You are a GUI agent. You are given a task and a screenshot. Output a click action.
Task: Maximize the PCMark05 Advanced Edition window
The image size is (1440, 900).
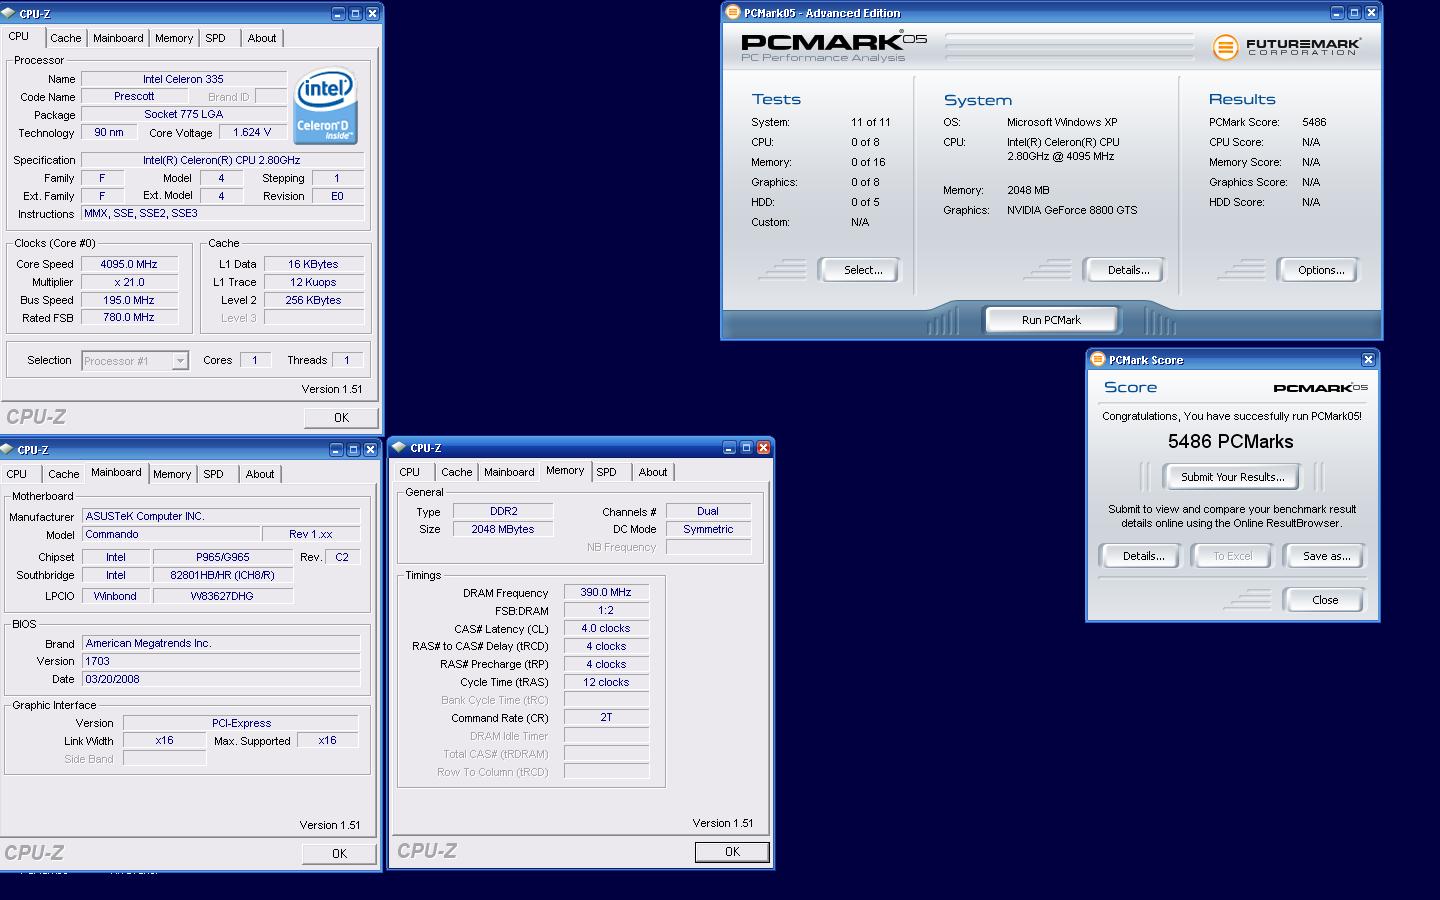click(1354, 13)
